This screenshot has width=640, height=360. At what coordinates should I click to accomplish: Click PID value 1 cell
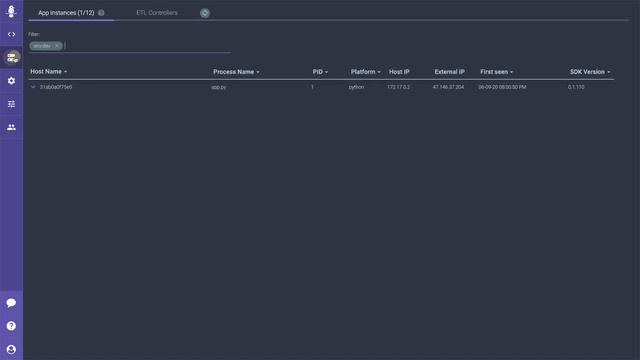click(312, 87)
